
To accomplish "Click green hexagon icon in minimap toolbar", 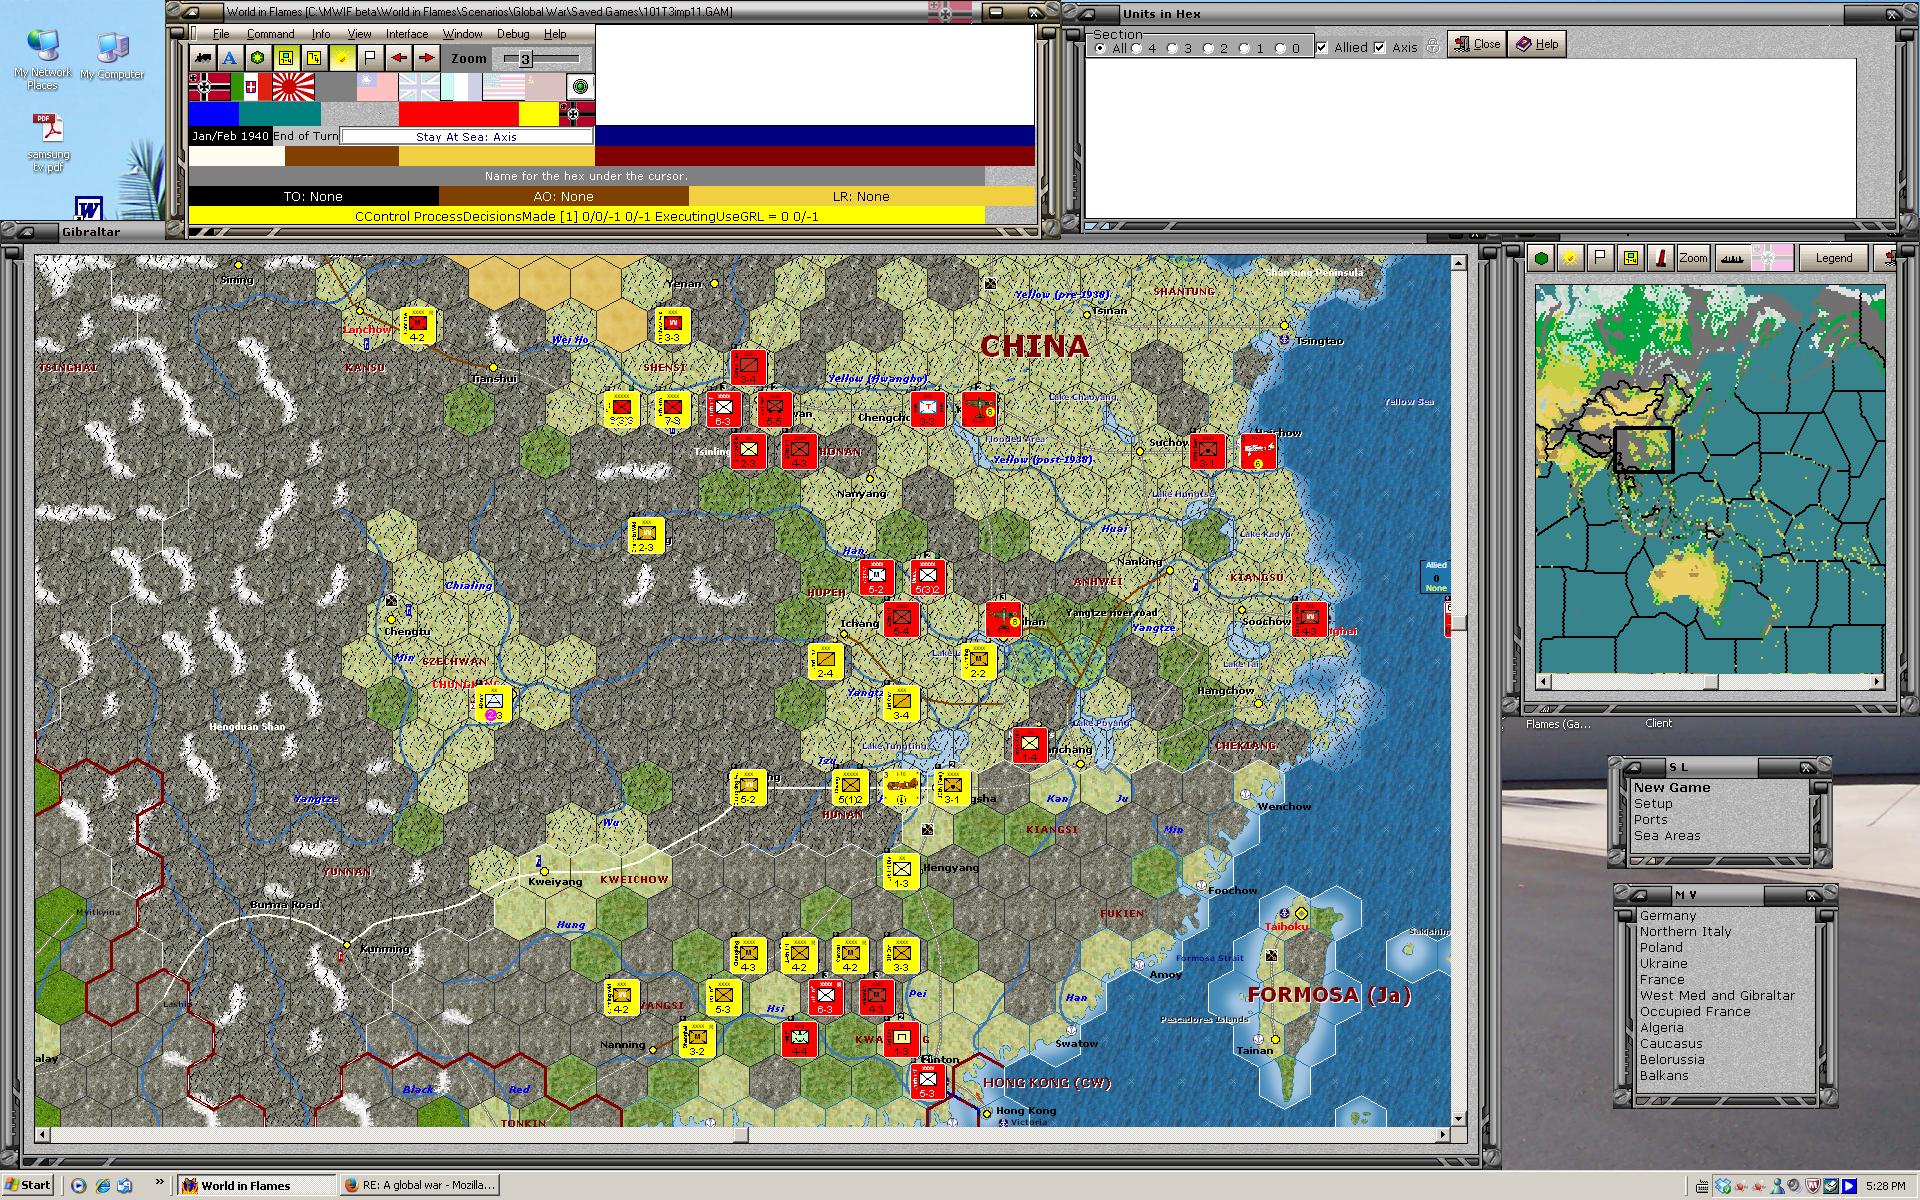I will (1541, 258).
